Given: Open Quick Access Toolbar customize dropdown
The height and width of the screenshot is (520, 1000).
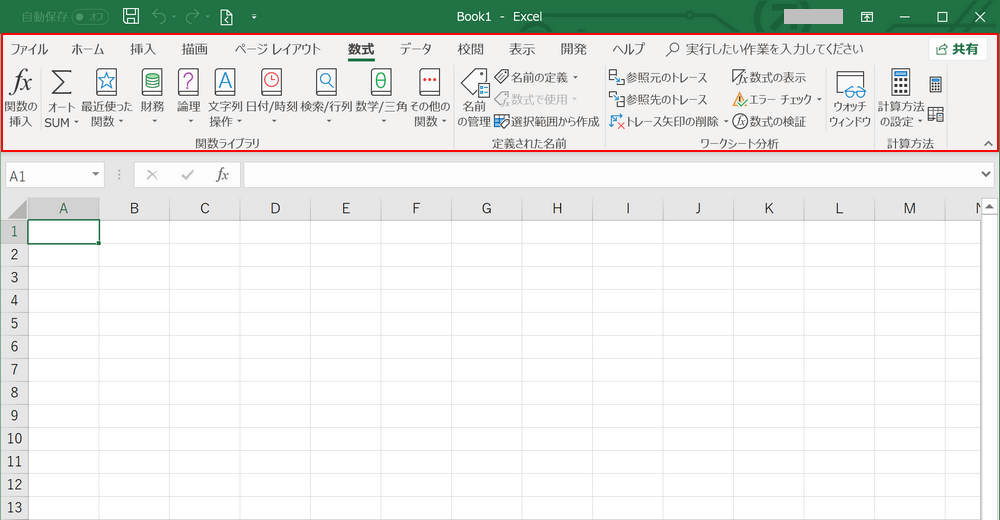Looking at the screenshot, I should coord(254,17).
